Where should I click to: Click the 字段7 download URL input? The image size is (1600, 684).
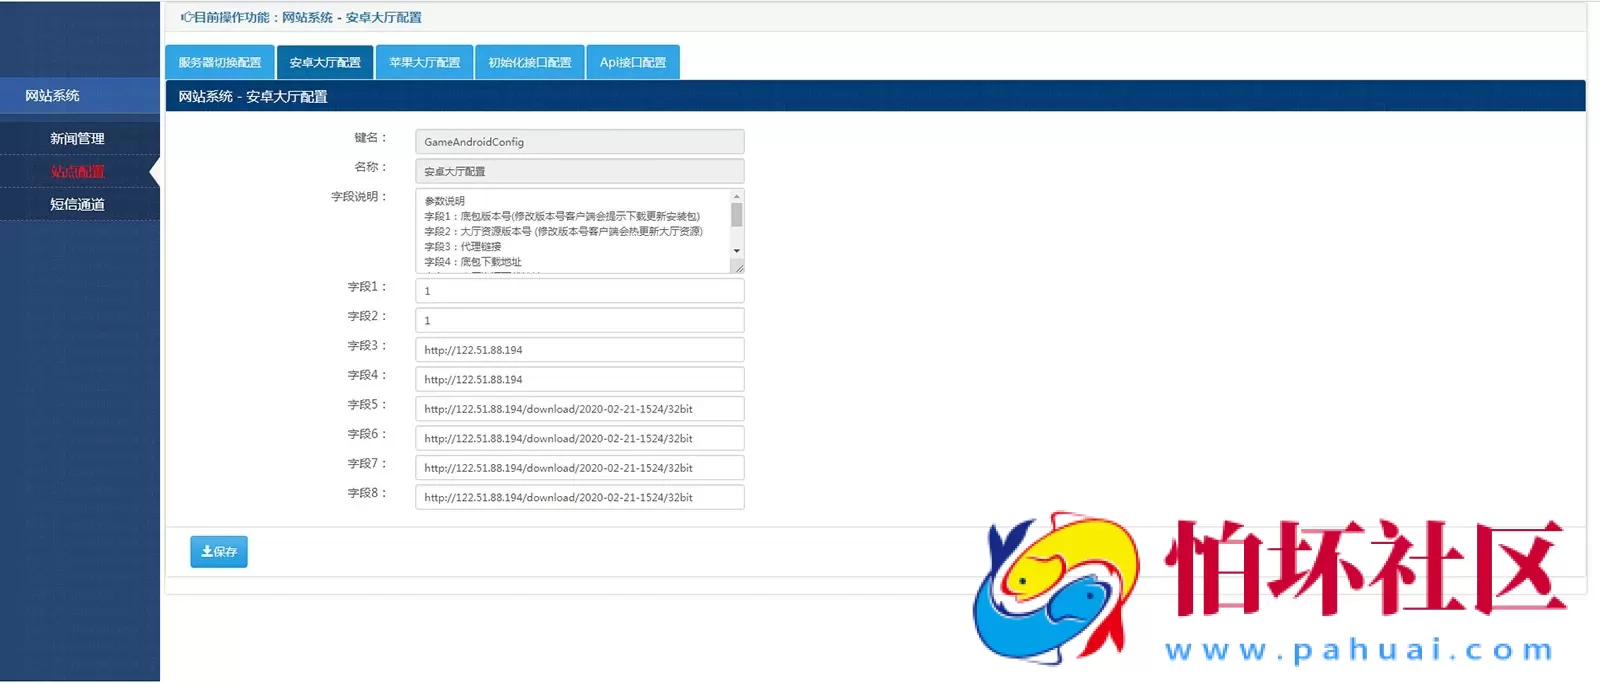[x=579, y=468]
